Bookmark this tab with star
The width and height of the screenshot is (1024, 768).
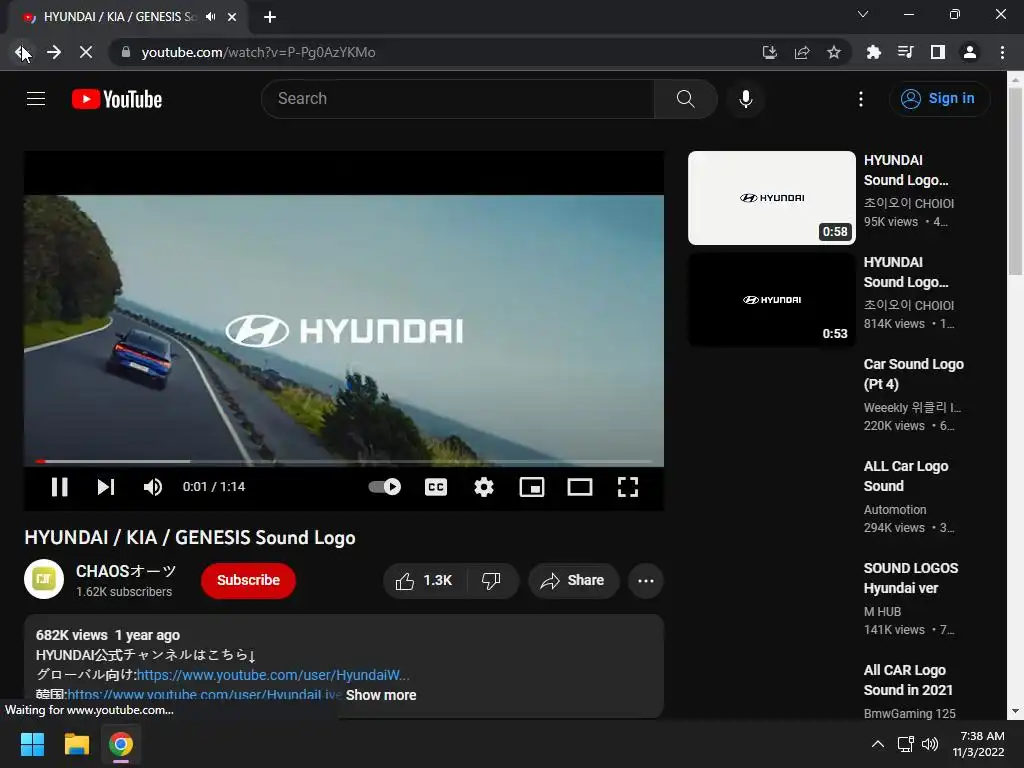click(x=834, y=52)
